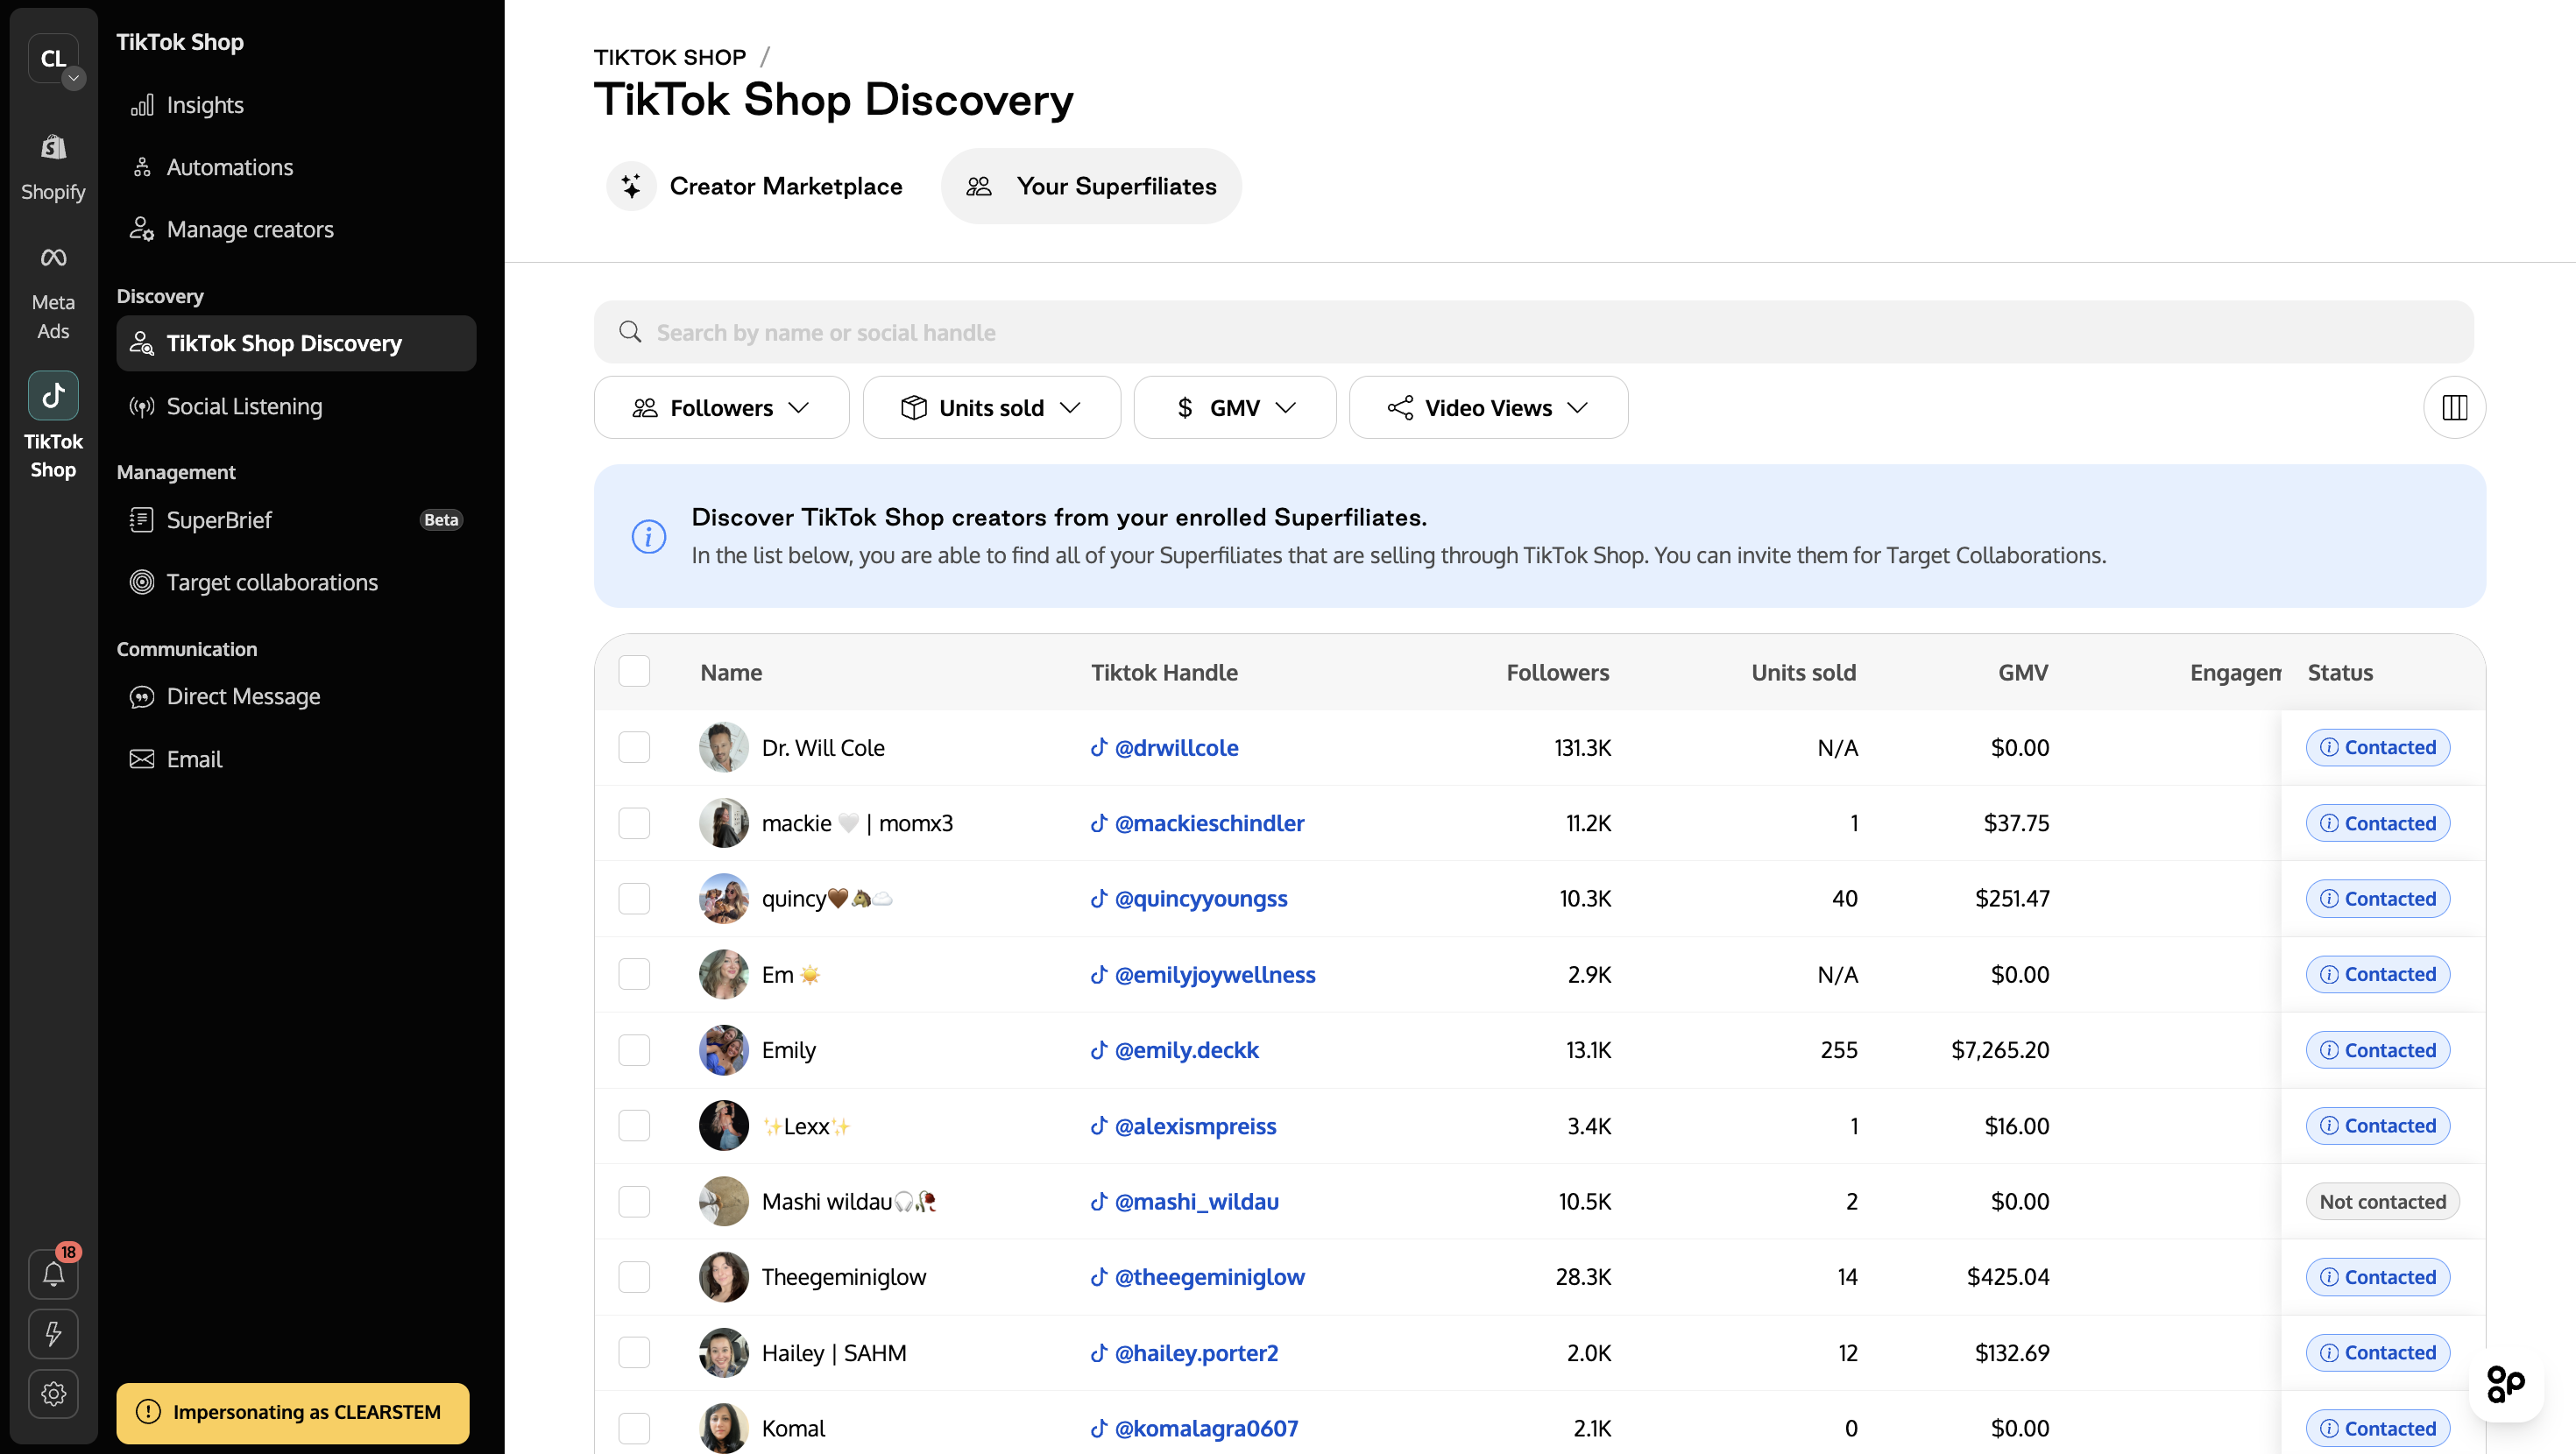This screenshot has width=2576, height=1454.
Task: Click the TikTok icon beside @quincyyoungss
Action: (1098, 898)
